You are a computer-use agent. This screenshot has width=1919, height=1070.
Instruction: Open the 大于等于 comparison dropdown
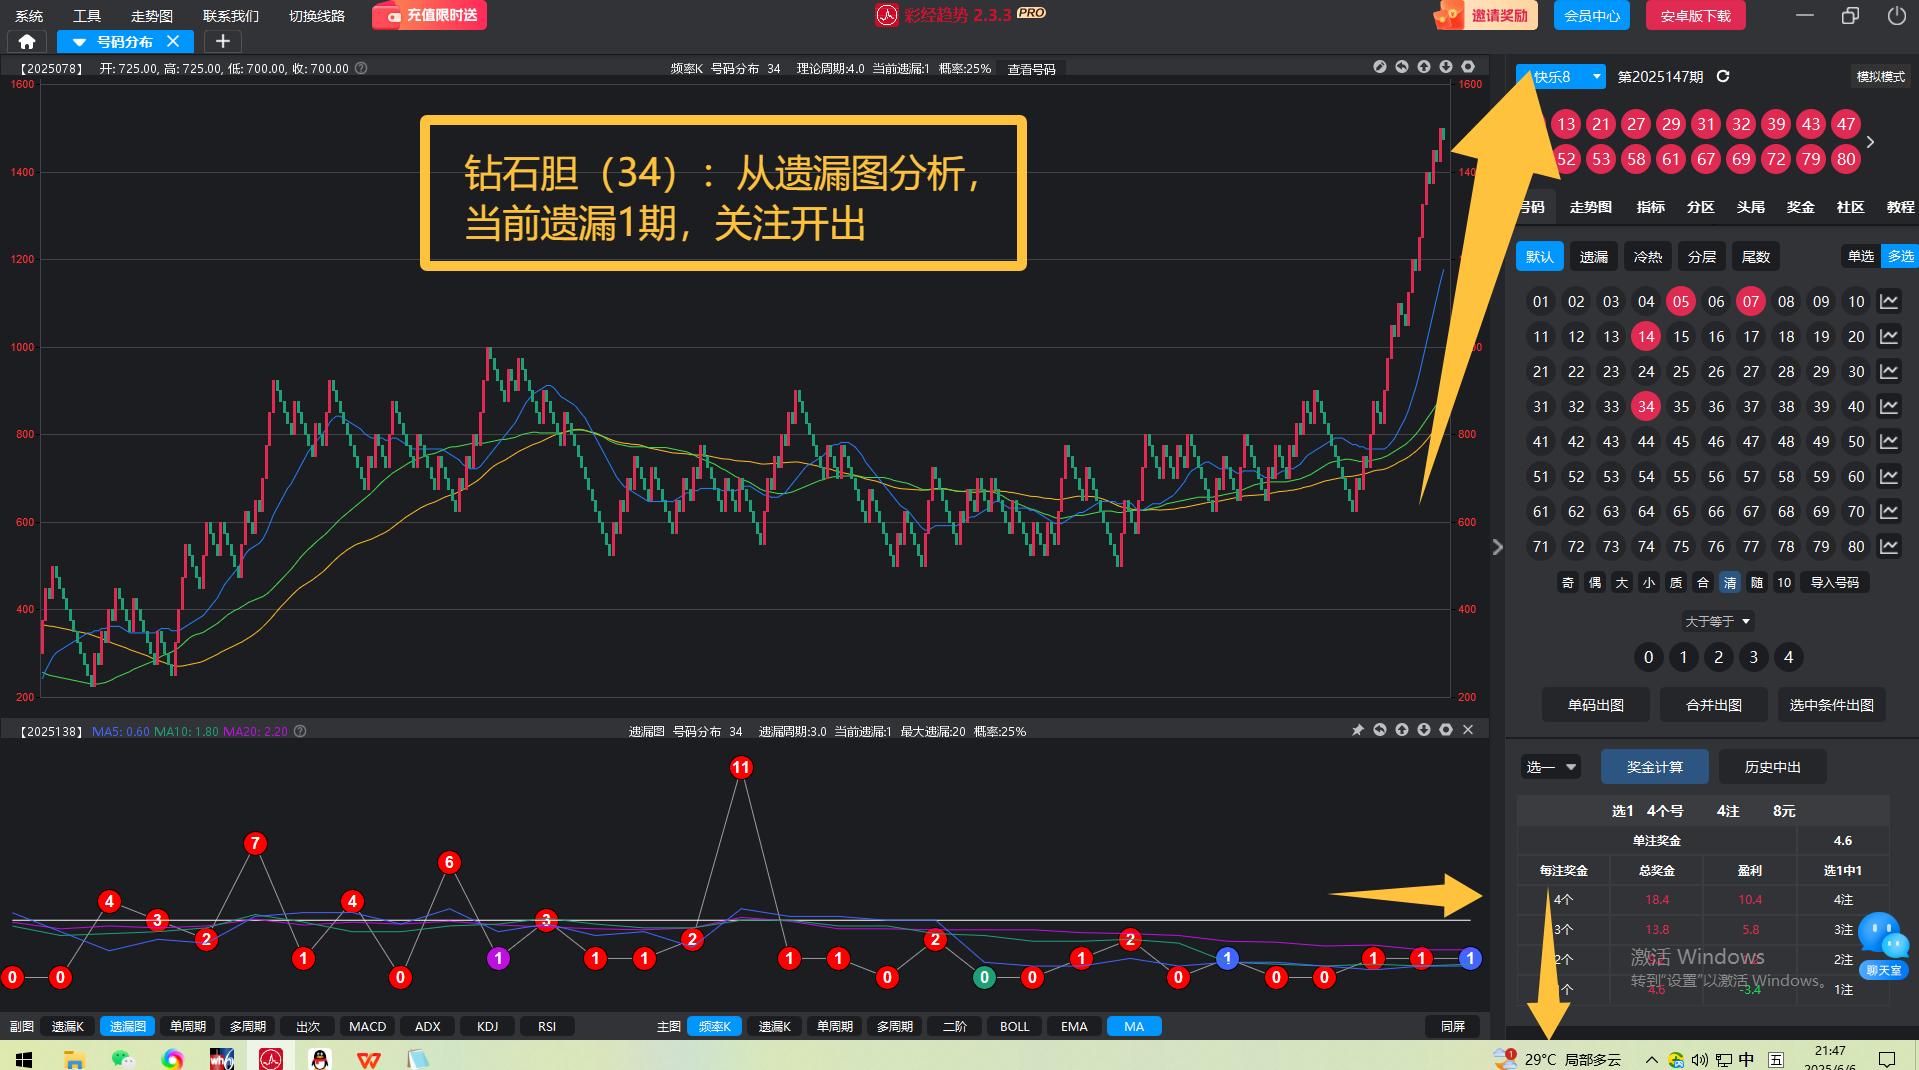[x=1718, y=621]
